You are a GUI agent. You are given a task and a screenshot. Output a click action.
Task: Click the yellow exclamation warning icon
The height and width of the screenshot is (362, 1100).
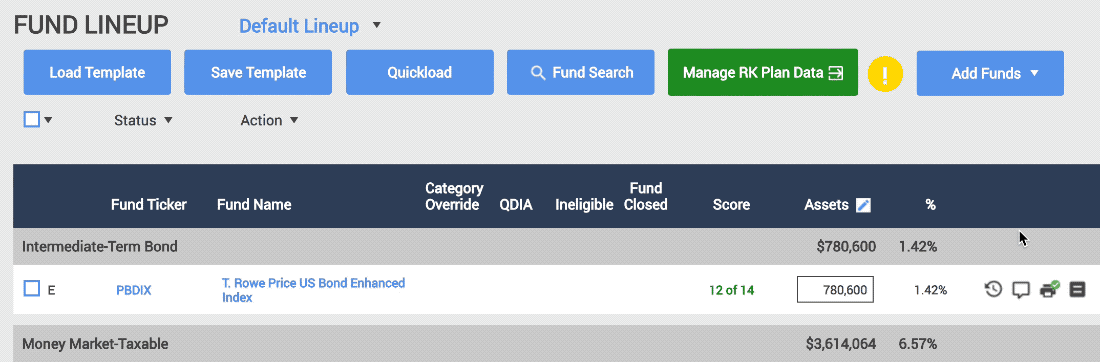coord(885,74)
